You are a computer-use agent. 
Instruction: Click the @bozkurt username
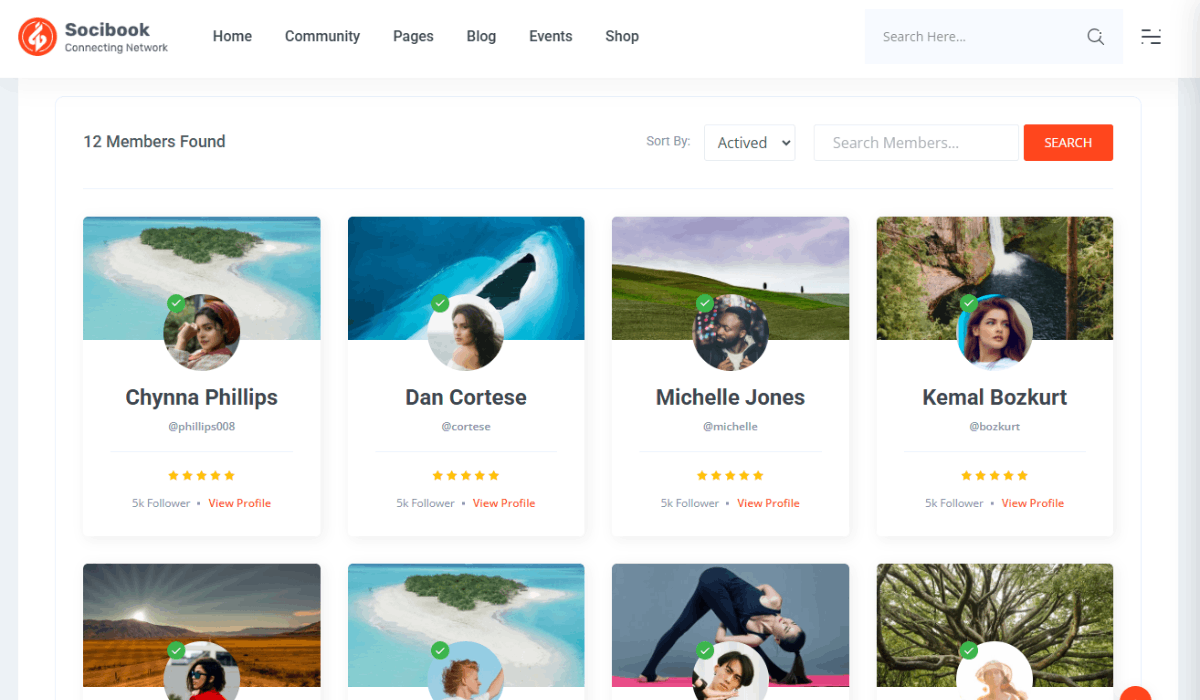(995, 427)
